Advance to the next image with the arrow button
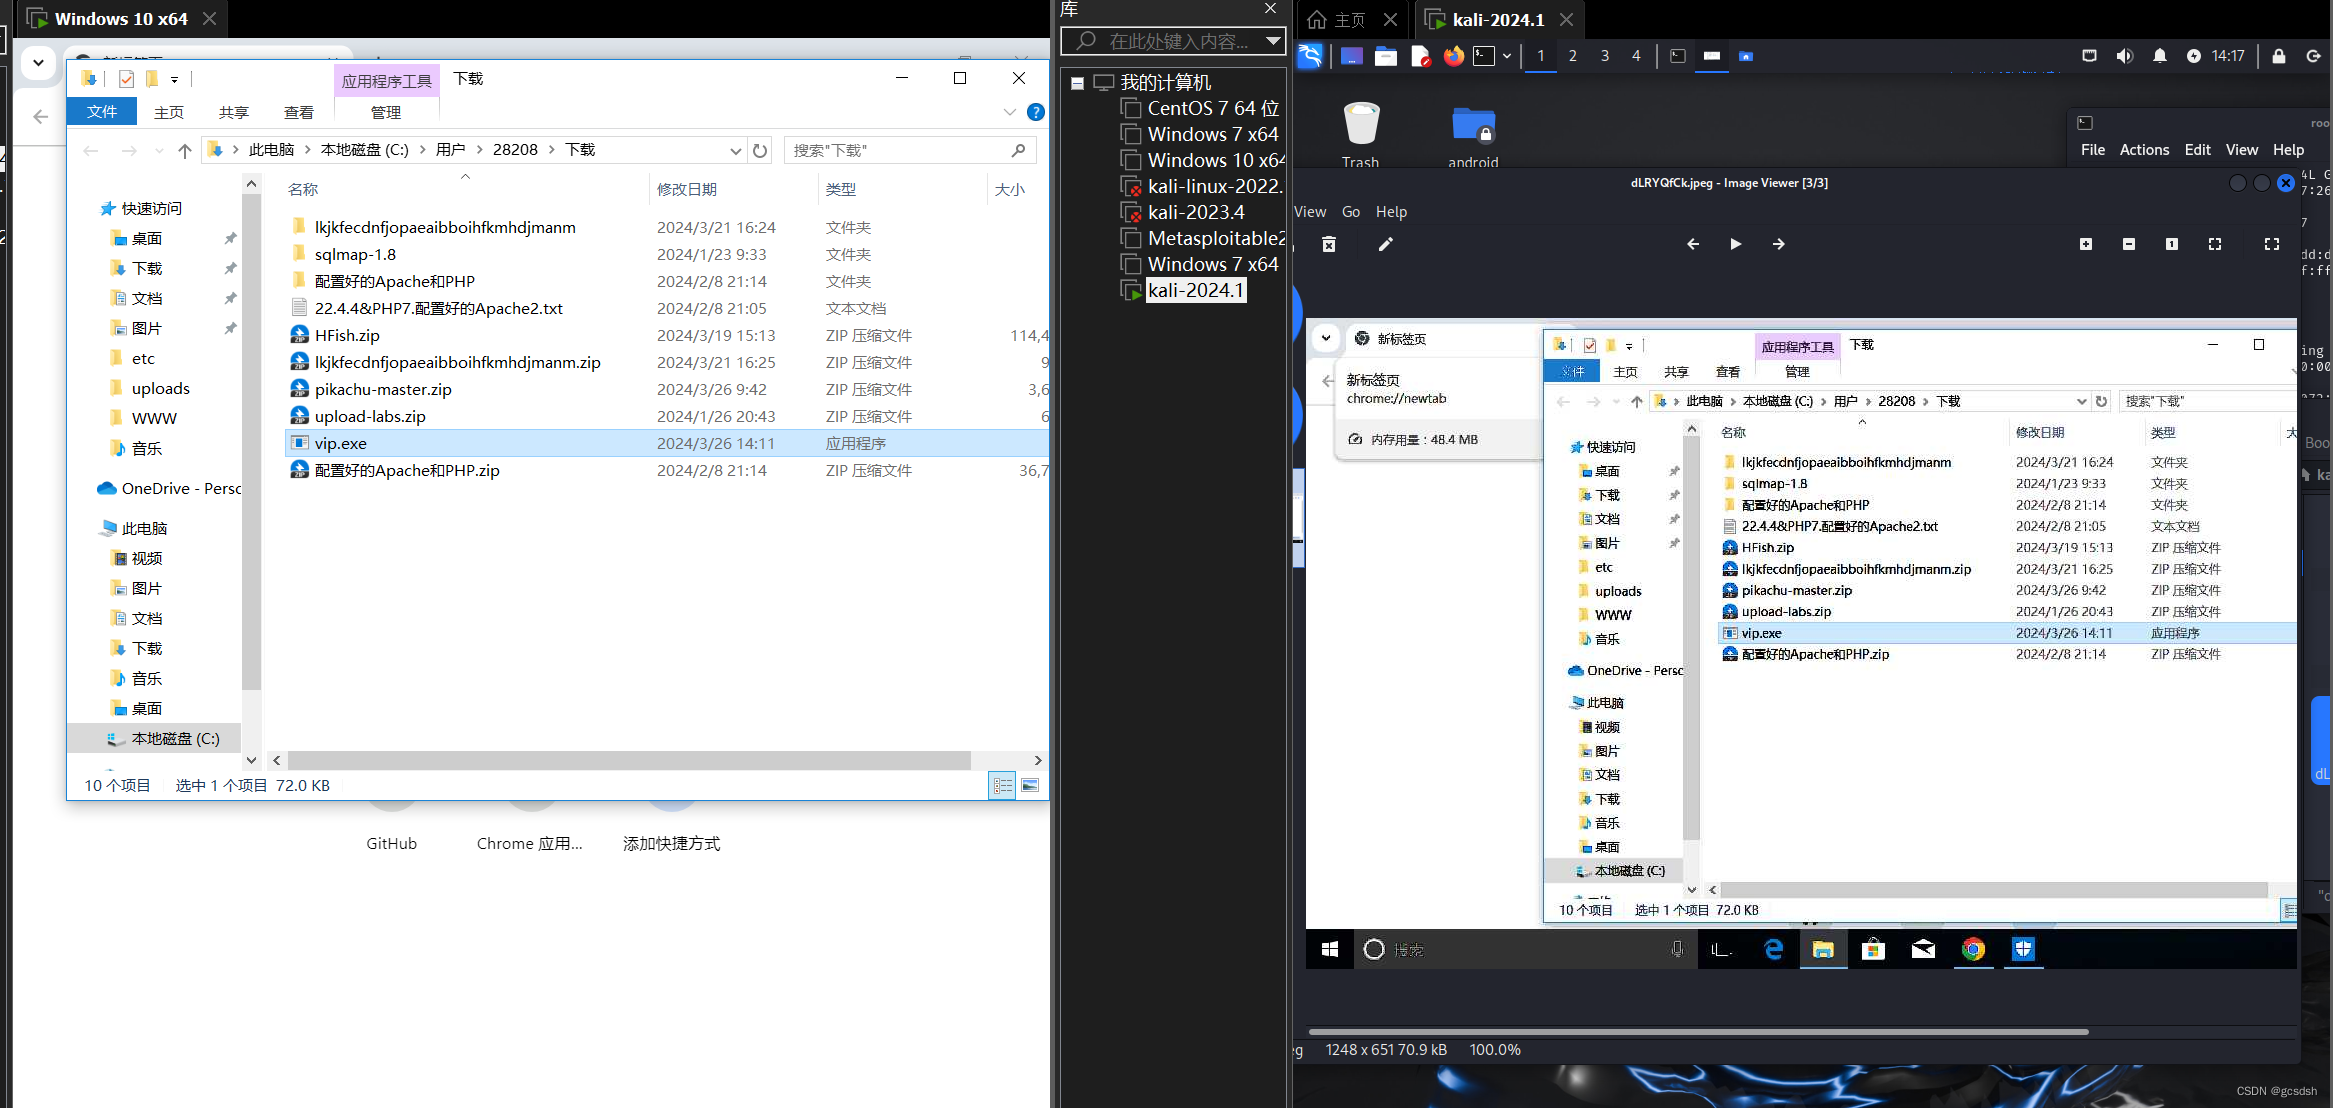This screenshot has height=1108, width=2333. click(1779, 244)
